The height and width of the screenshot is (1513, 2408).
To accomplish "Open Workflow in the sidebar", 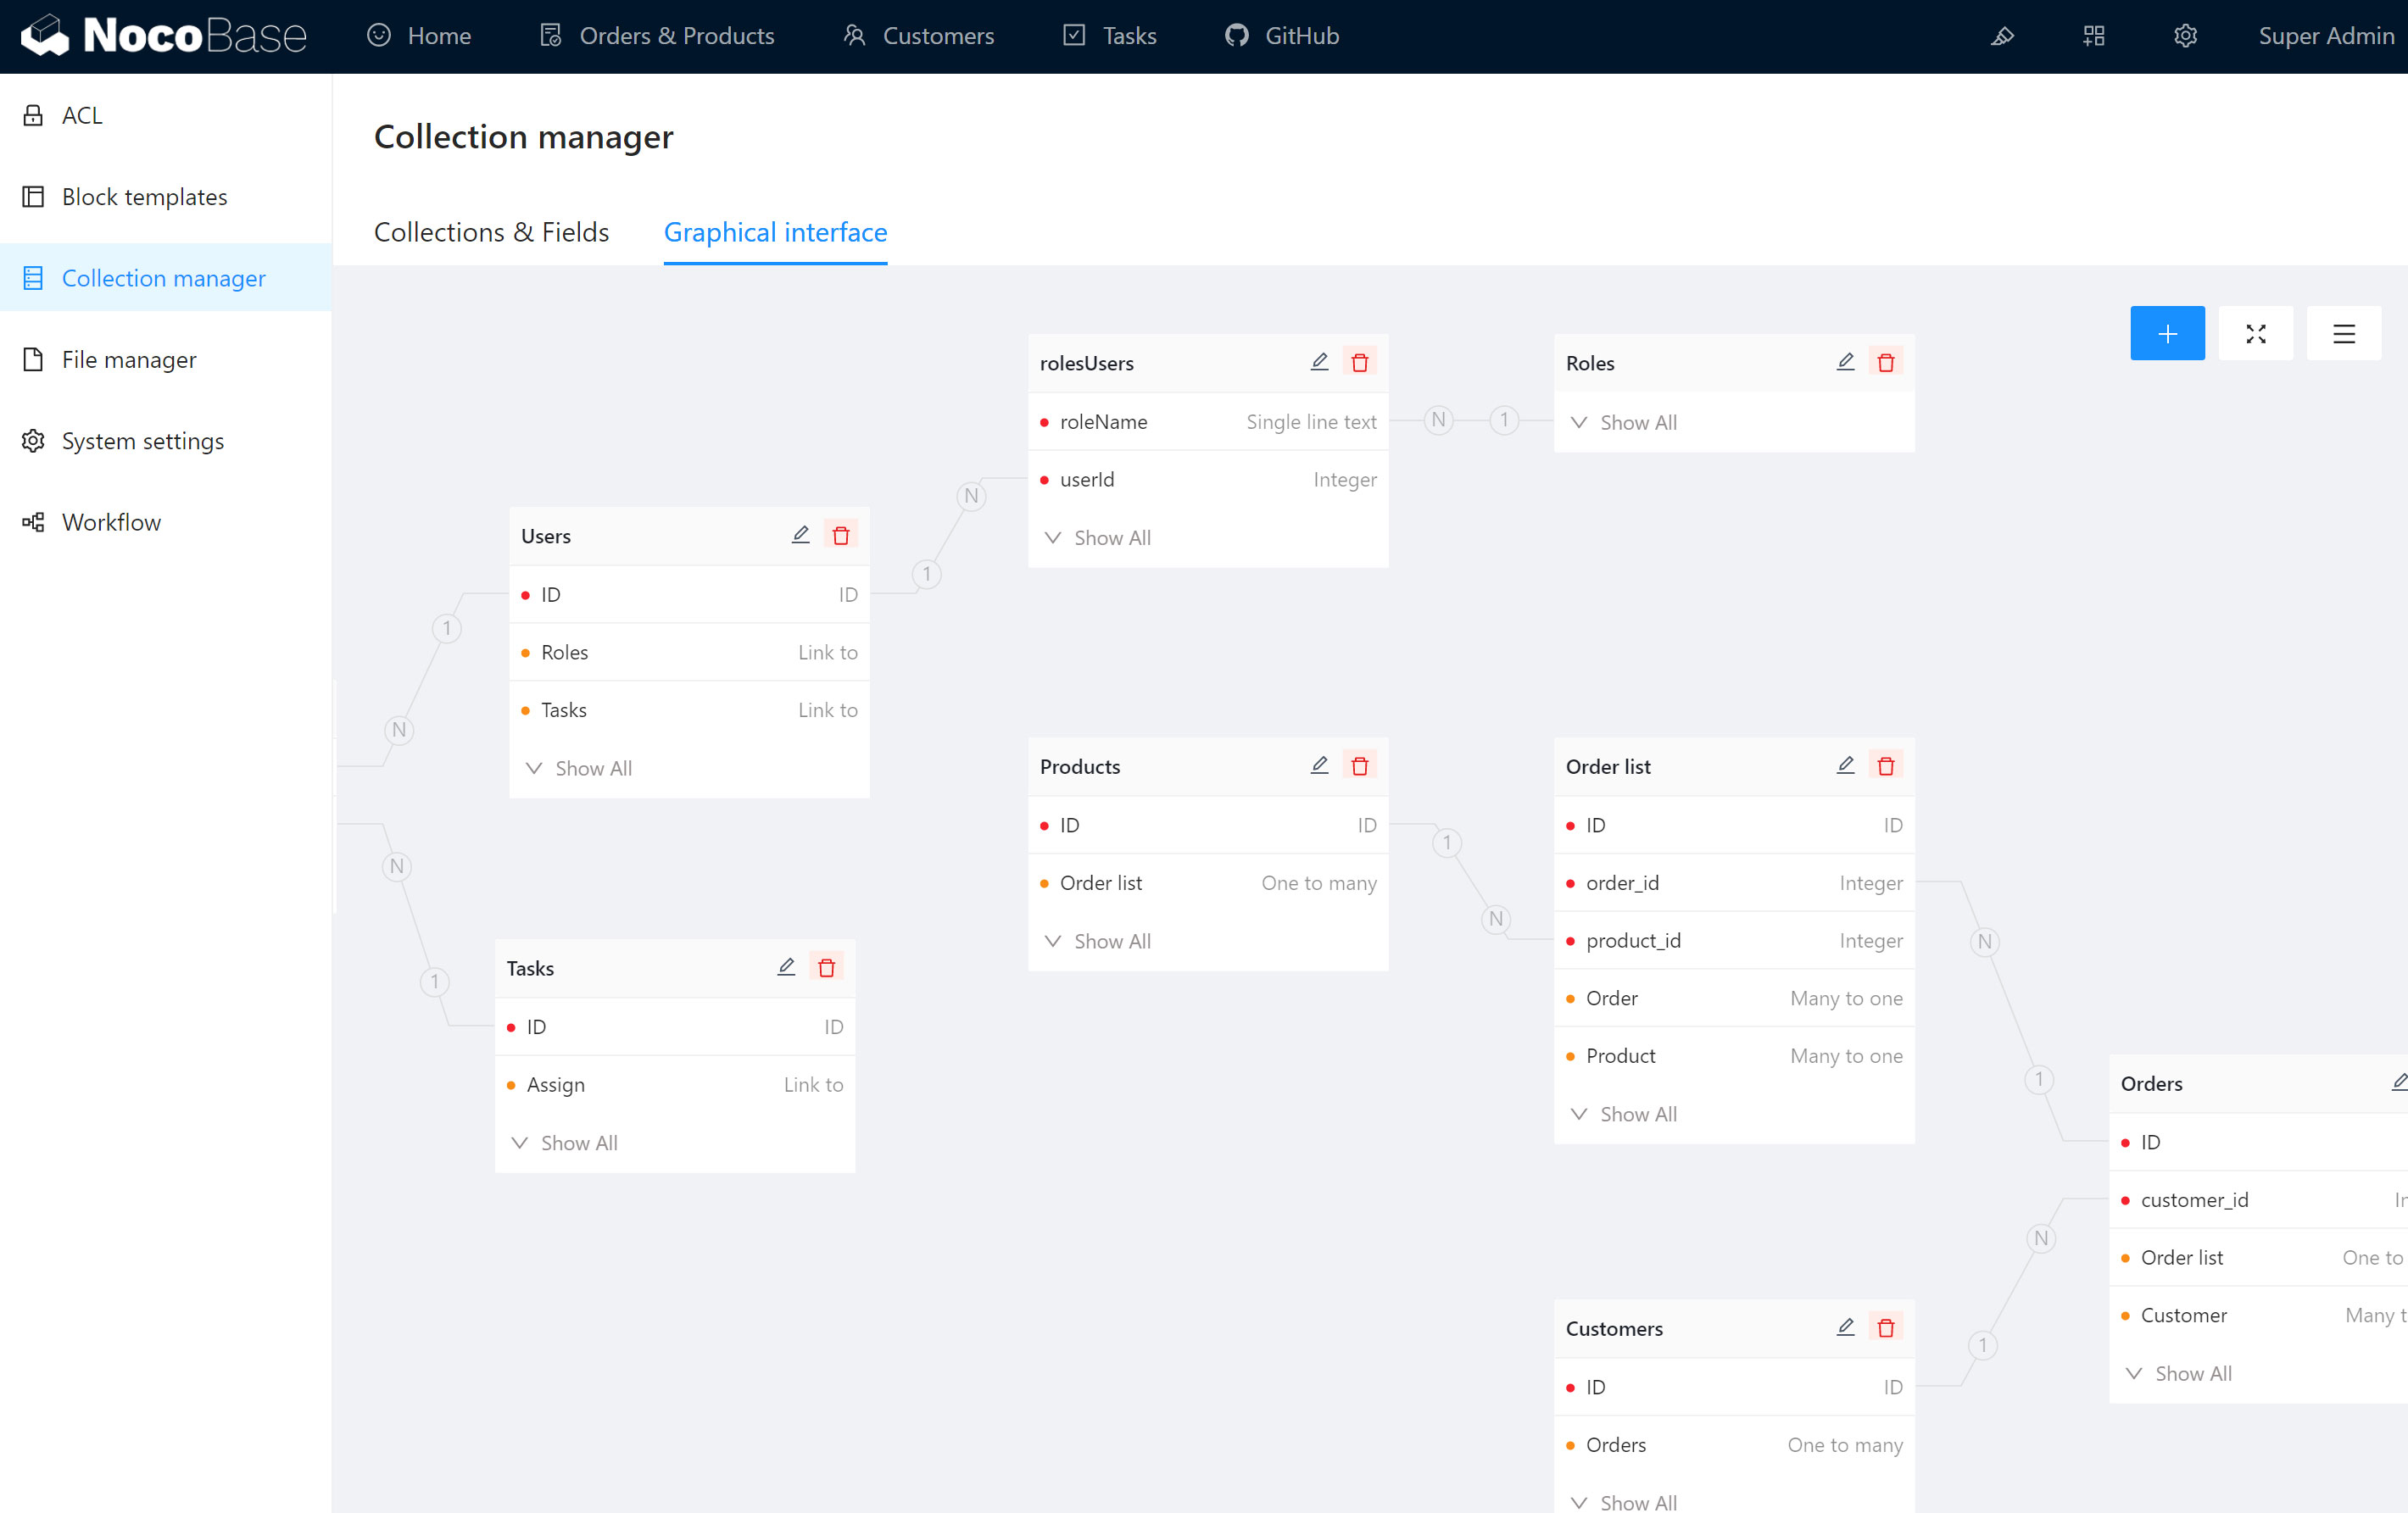I will 111,522.
